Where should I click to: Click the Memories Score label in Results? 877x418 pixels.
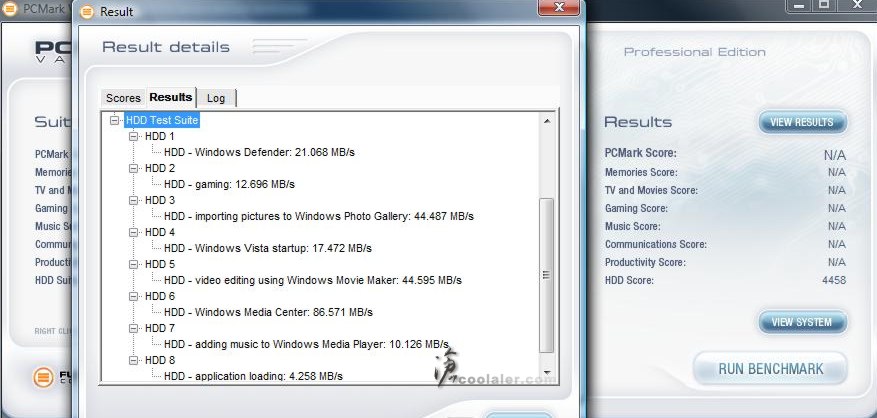(x=641, y=172)
